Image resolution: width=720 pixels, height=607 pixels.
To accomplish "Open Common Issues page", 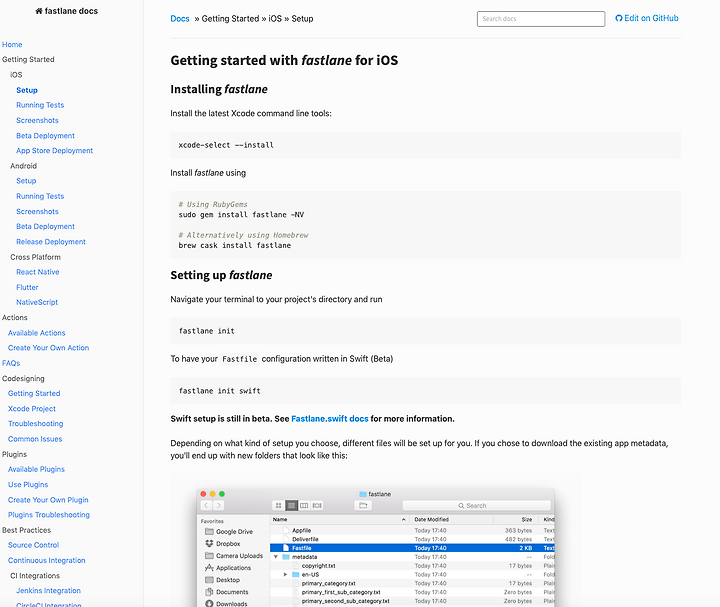I will click(x=35, y=439).
